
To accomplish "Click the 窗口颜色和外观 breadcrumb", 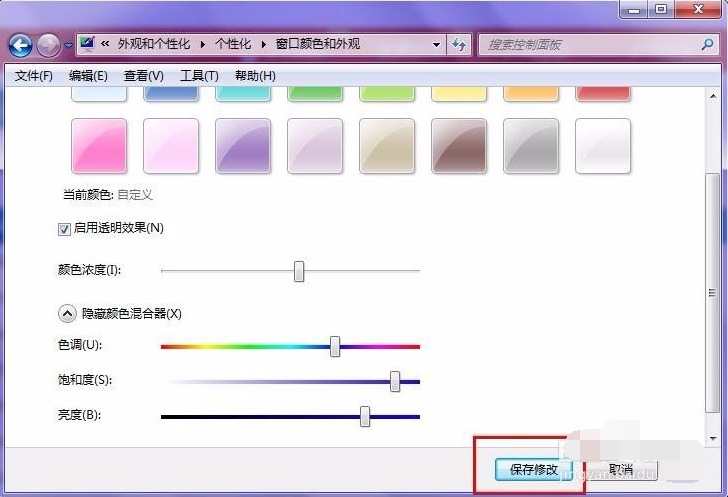I will [318, 44].
